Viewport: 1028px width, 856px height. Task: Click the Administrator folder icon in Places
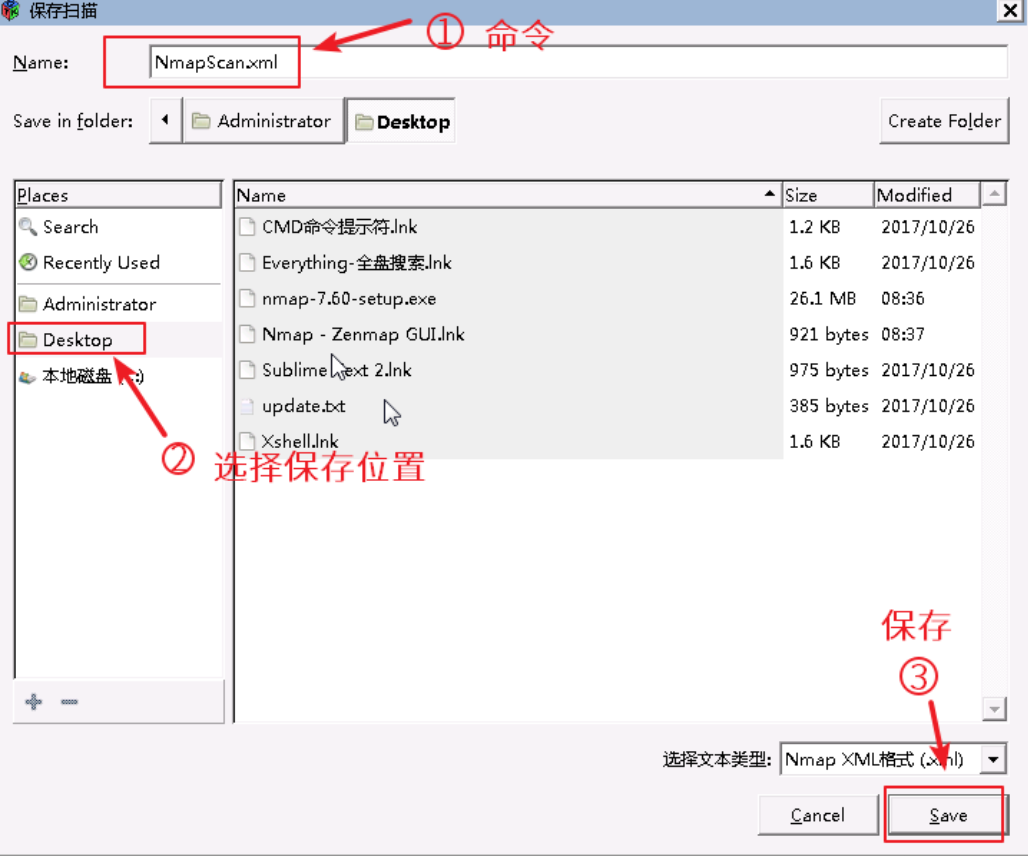28,304
